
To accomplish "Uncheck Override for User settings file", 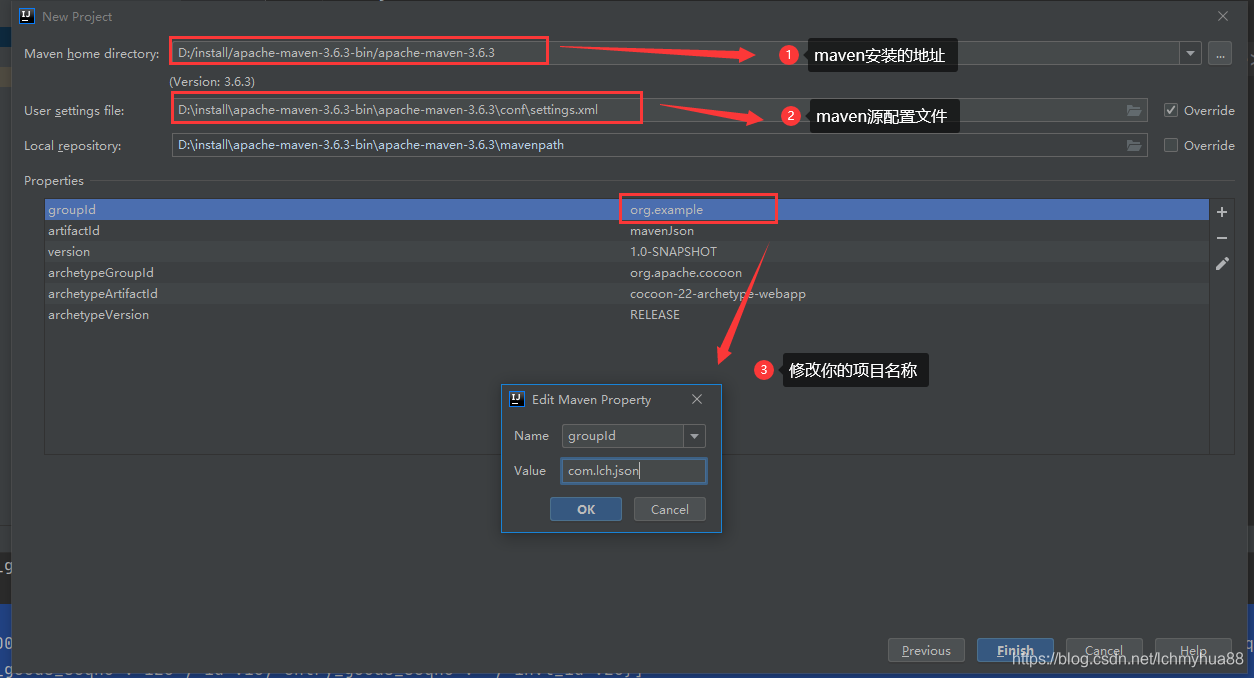I will click(x=1170, y=110).
